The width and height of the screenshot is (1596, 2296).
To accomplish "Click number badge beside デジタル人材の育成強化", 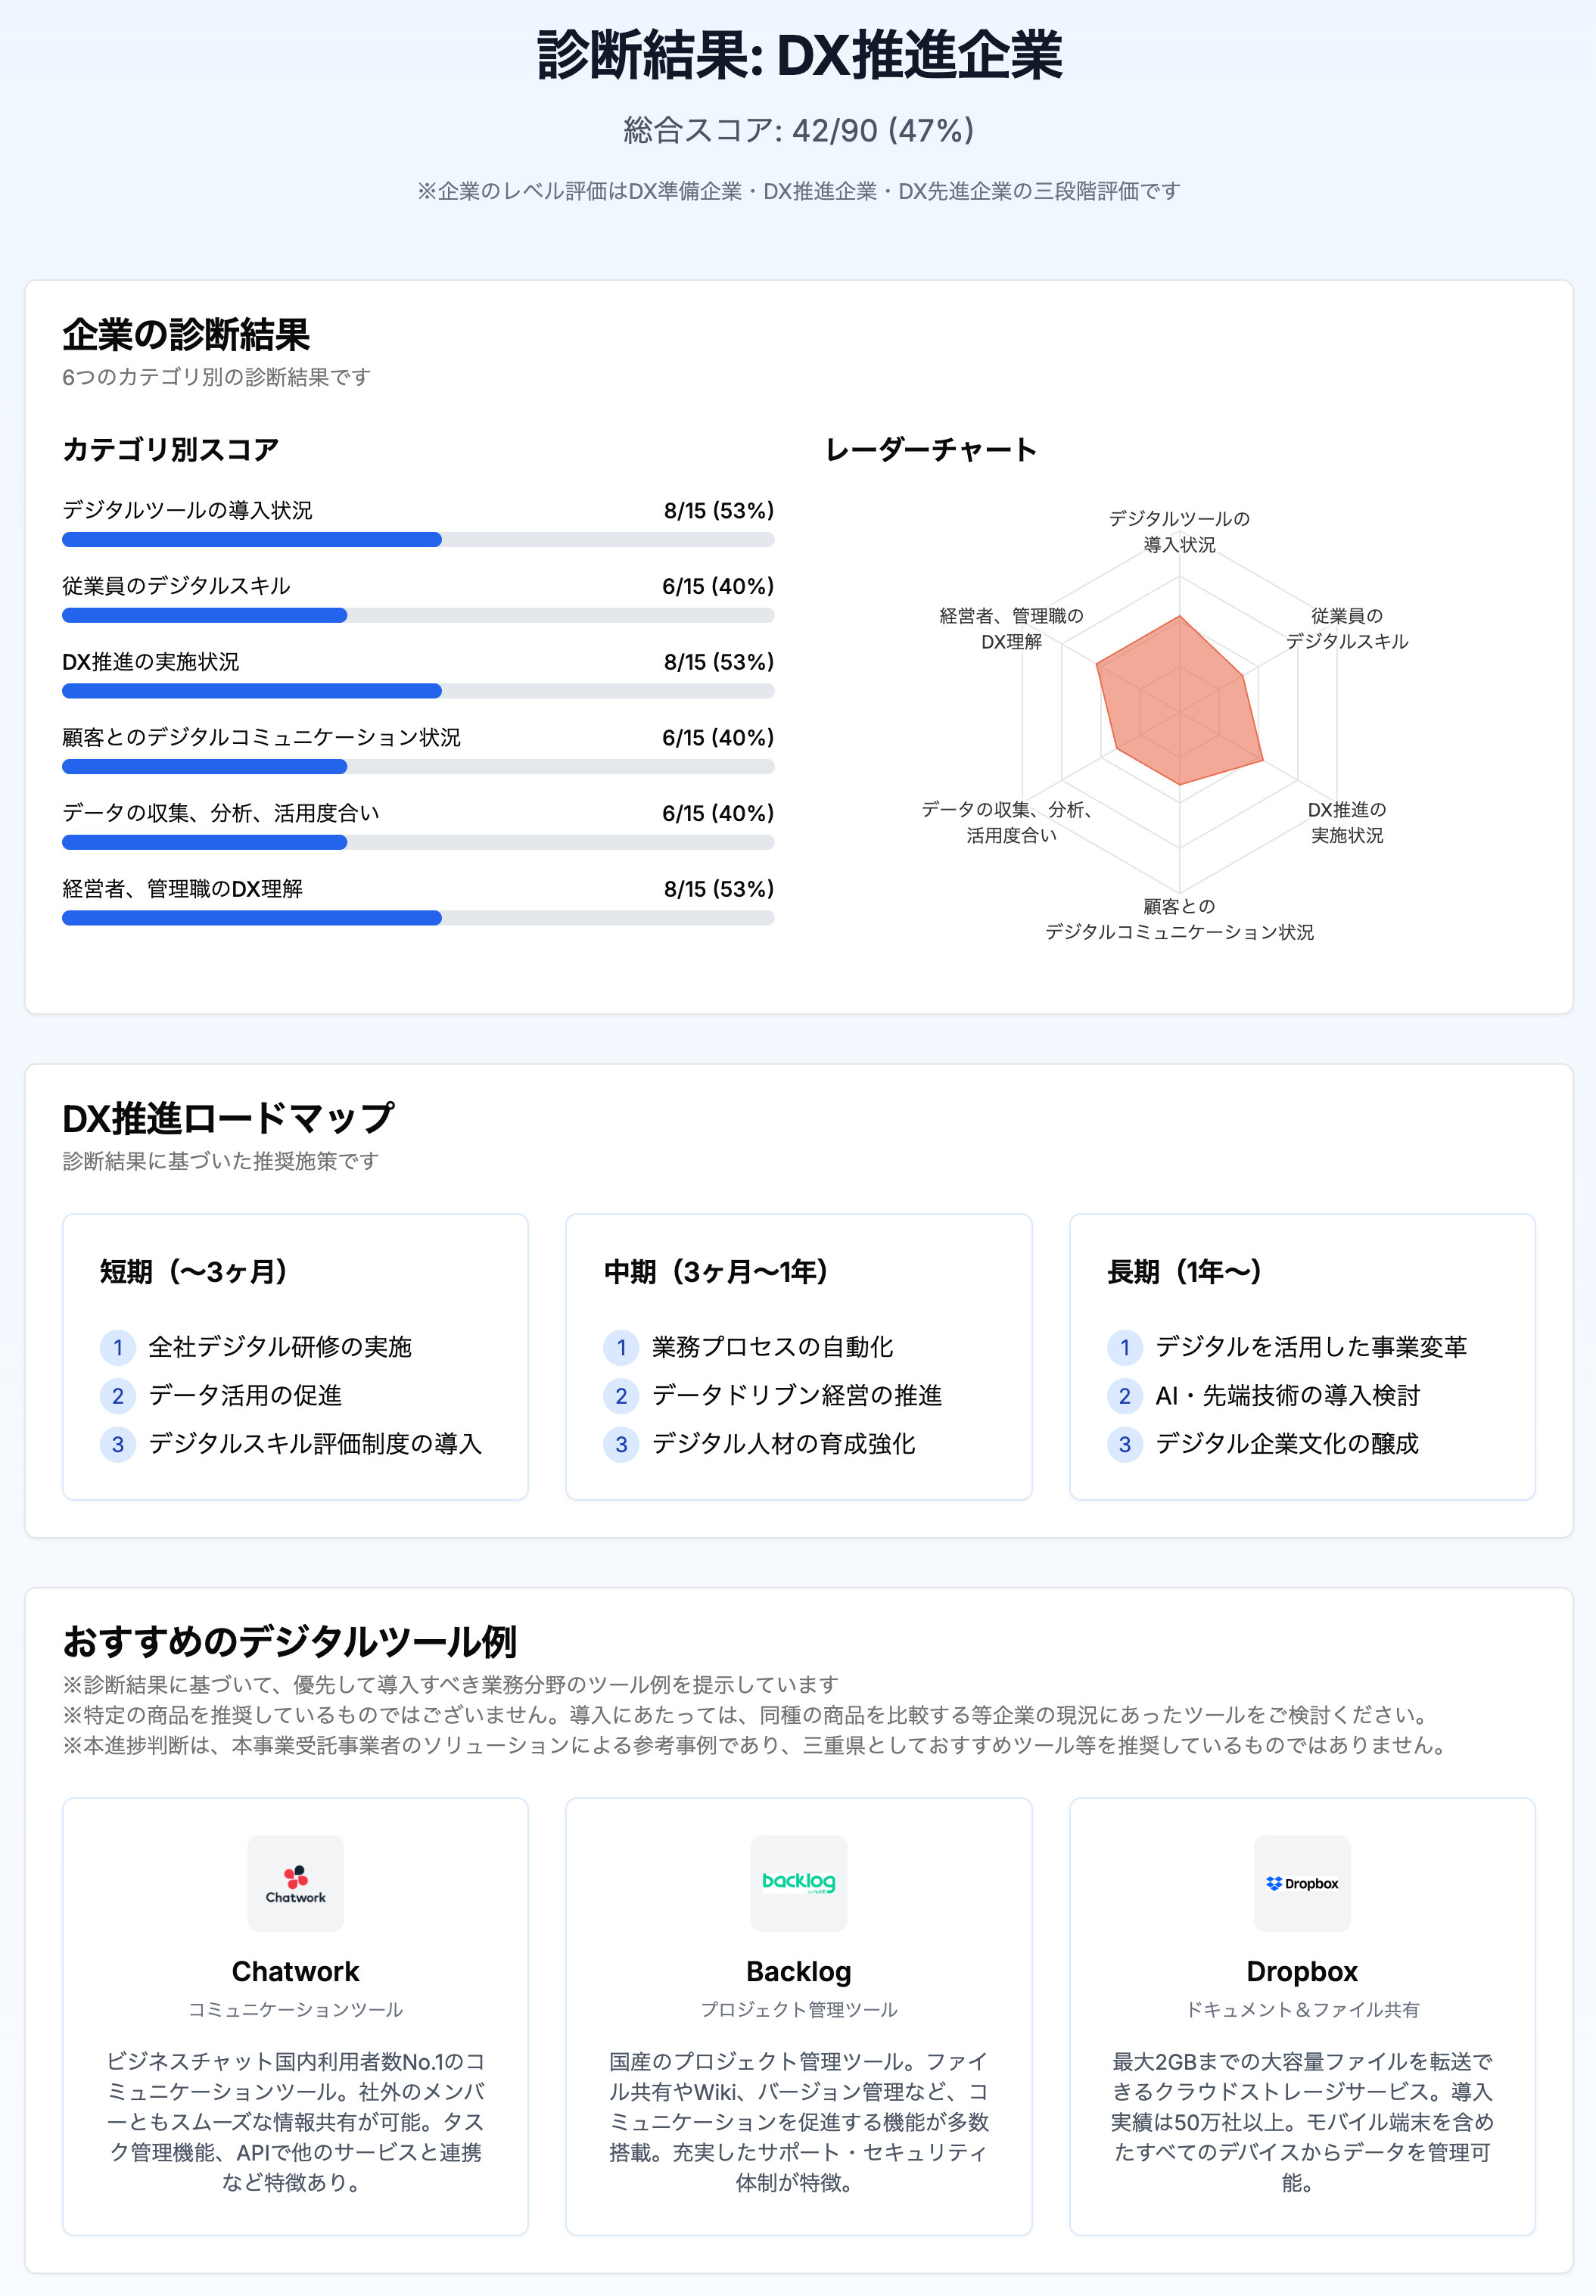I will pos(621,1444).
